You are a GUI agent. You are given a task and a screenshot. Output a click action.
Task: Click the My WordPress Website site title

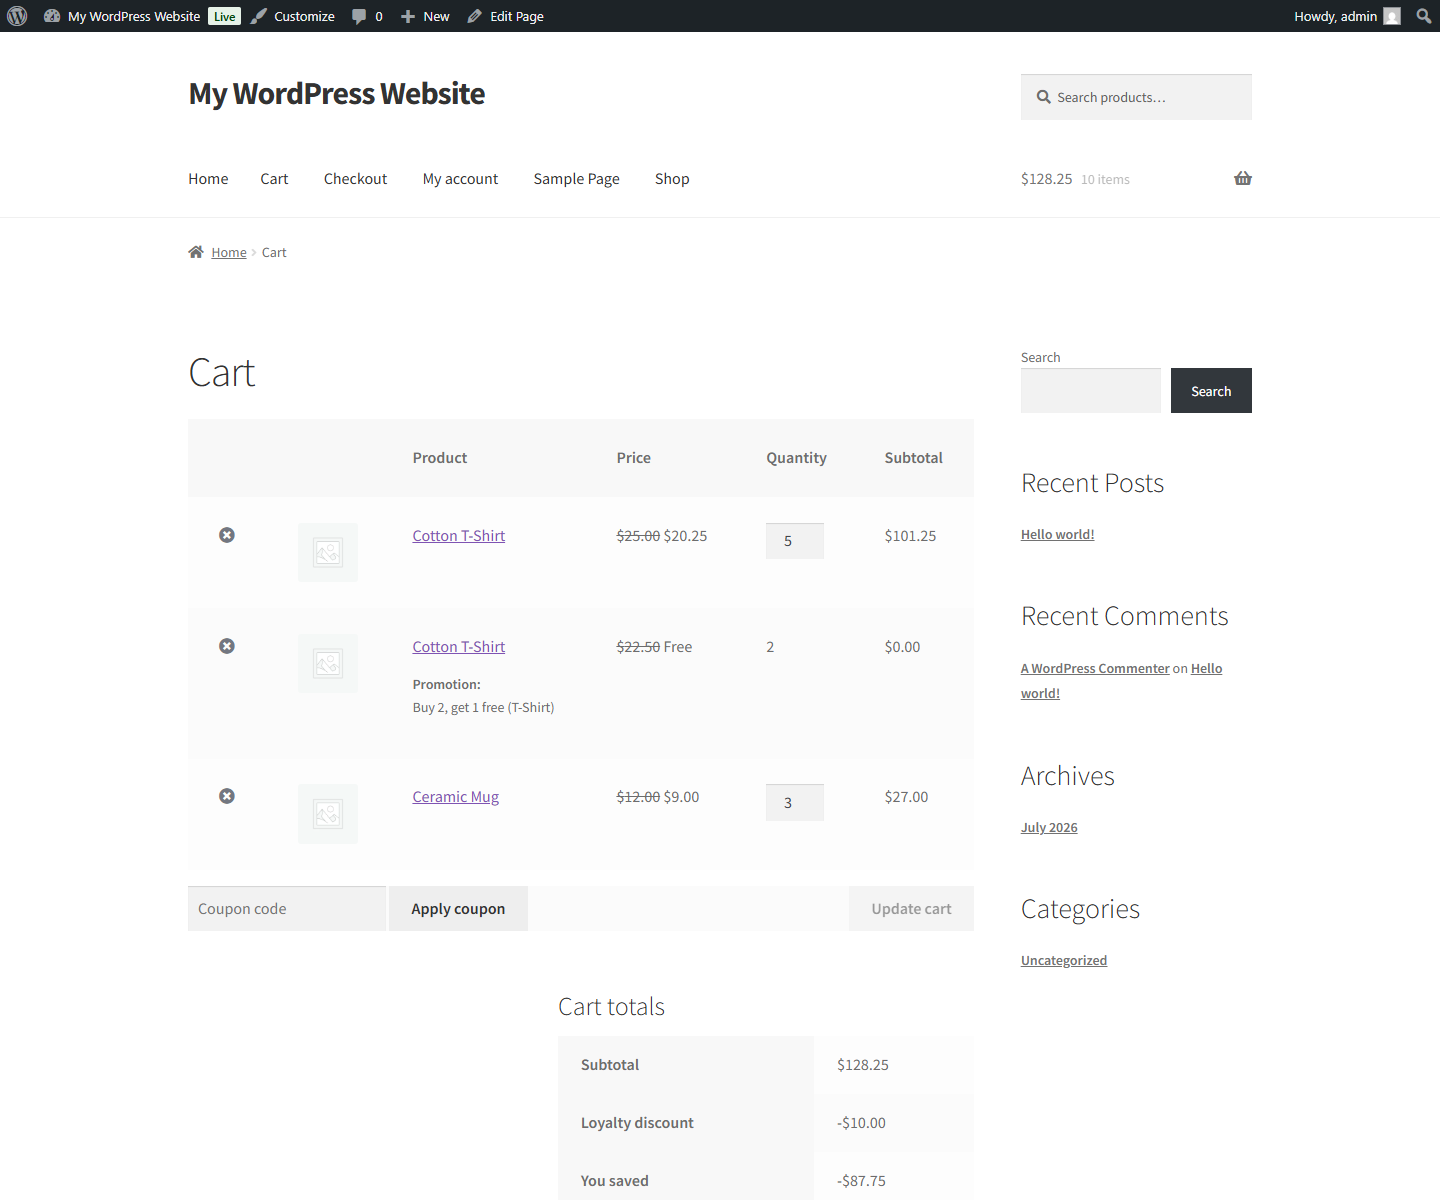[x=337, y=94]
